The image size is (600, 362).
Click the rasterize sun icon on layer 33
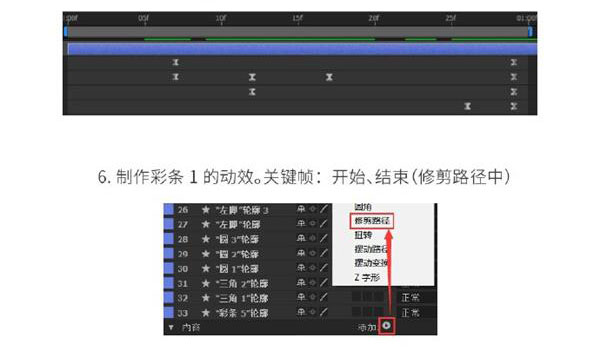pyautogui.click(x=313, y=312)
